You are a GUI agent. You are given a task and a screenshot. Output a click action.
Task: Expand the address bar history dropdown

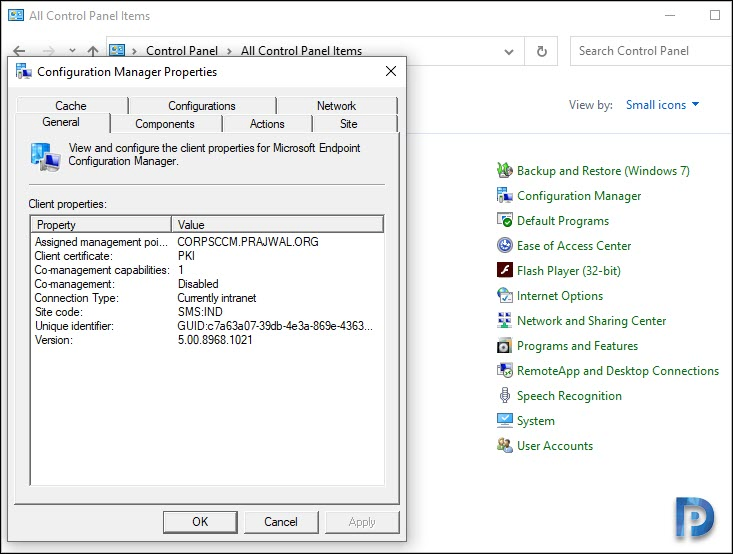coord(509,51)
